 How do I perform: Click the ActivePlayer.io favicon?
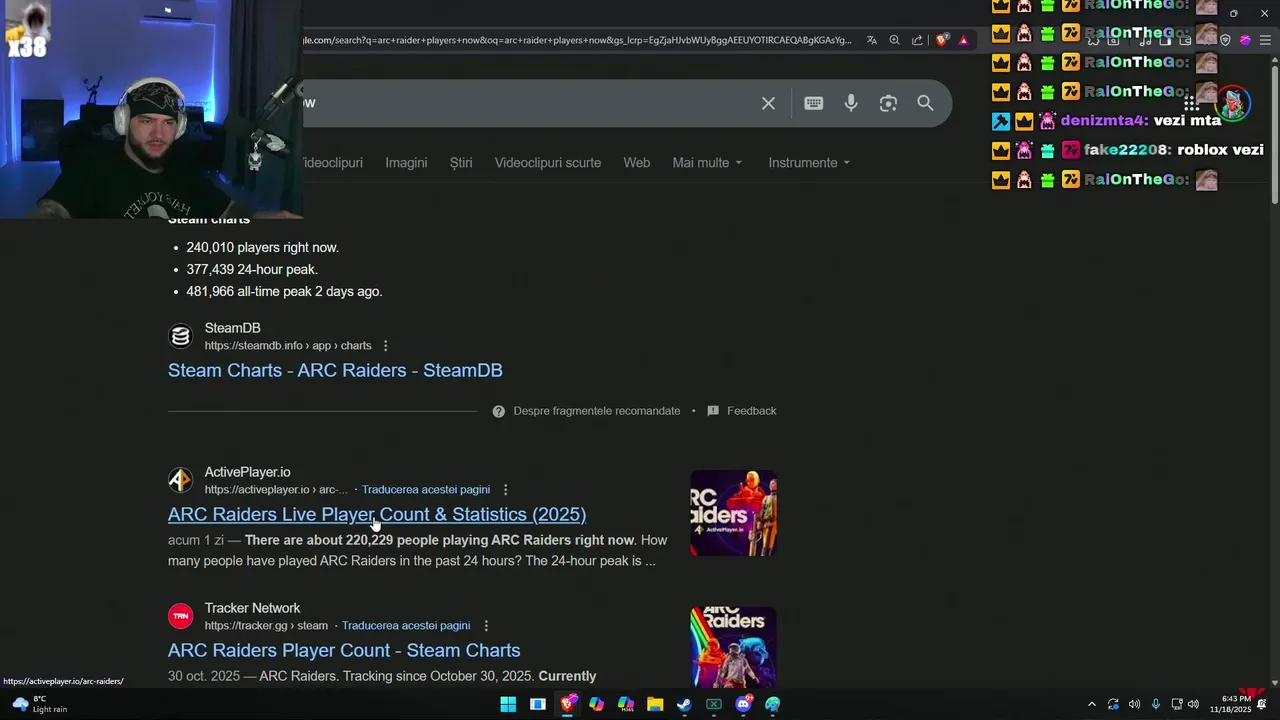pos(180,481)
